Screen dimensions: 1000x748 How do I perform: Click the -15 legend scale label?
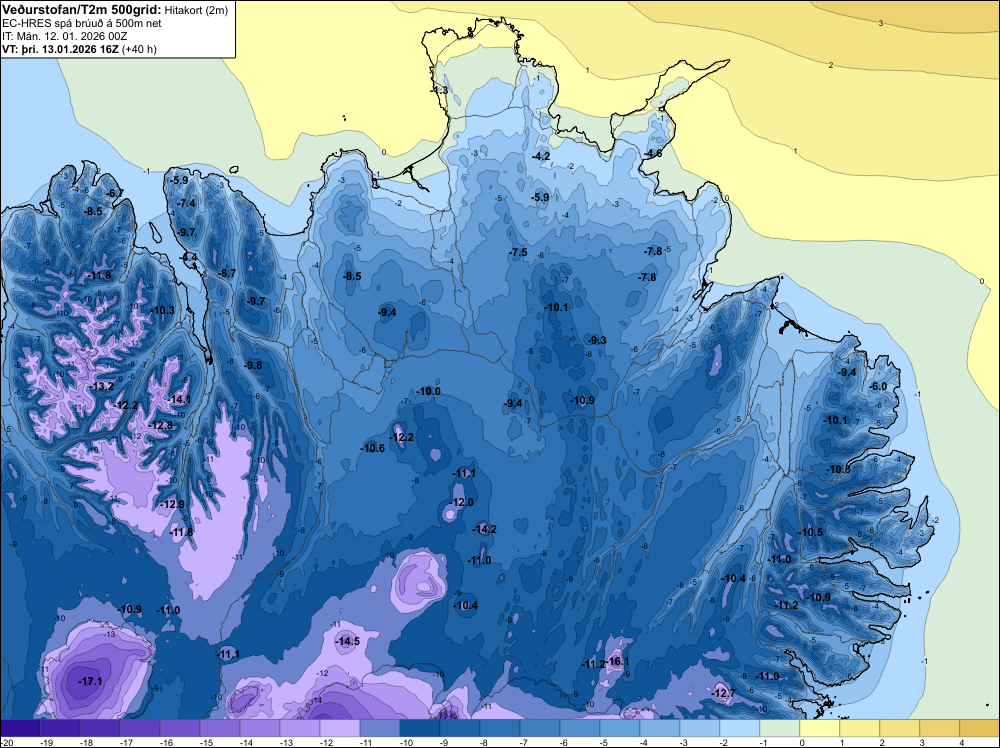(x=205, y=742)
